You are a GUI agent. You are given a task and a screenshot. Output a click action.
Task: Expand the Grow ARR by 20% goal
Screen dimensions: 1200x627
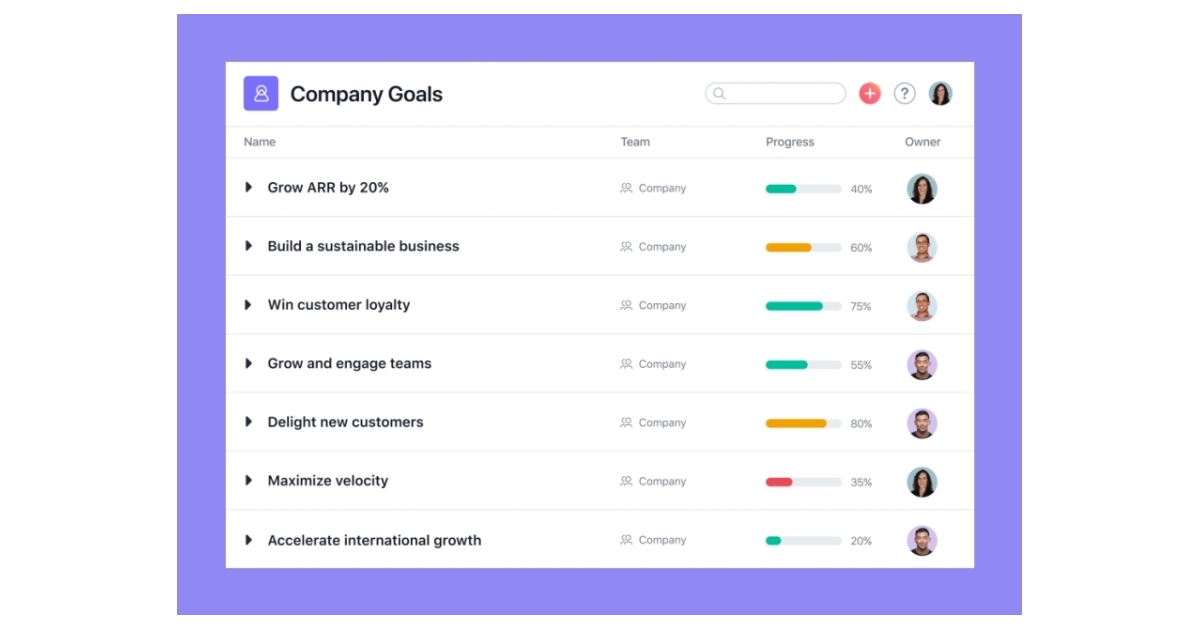click(x=249, y=187)
